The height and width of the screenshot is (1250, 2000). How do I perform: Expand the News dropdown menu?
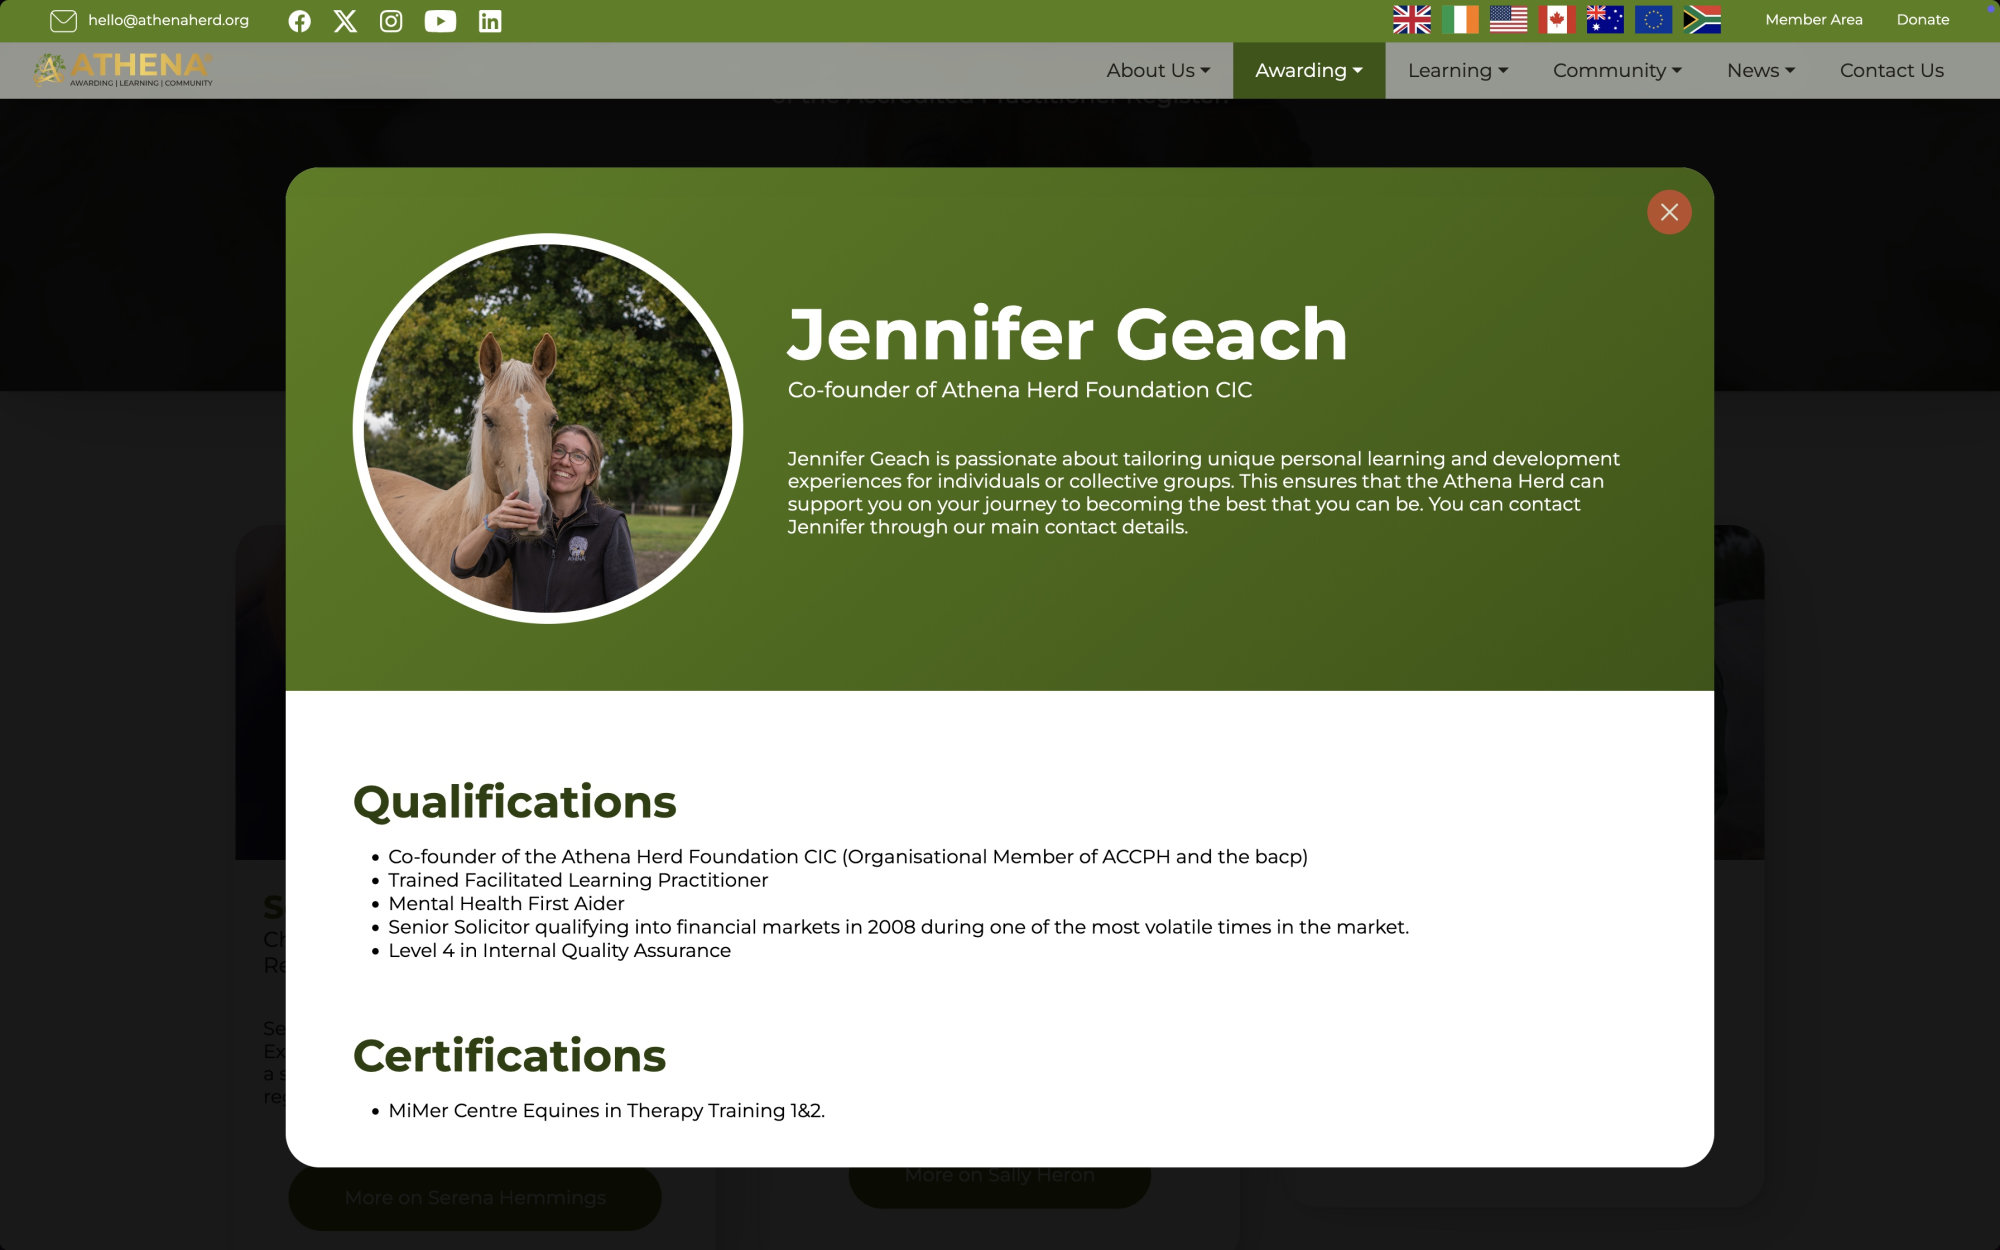coord(1761,70)
